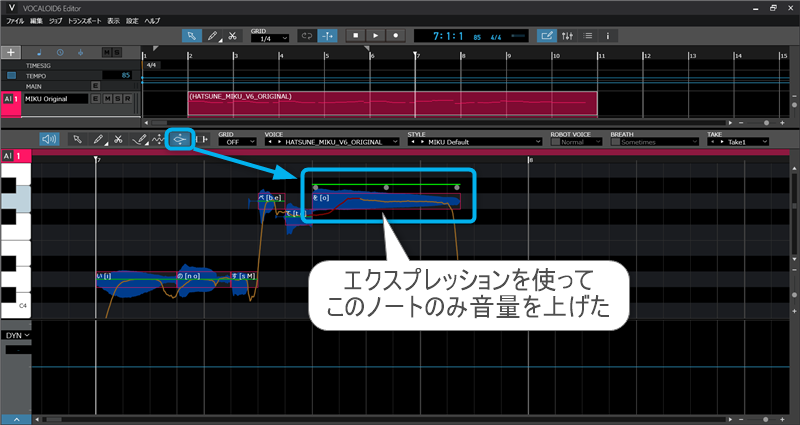The width and height of the screenshot is (800, 425).
Task: Select the note length bracket tool
Action: [x=202, y=139]
